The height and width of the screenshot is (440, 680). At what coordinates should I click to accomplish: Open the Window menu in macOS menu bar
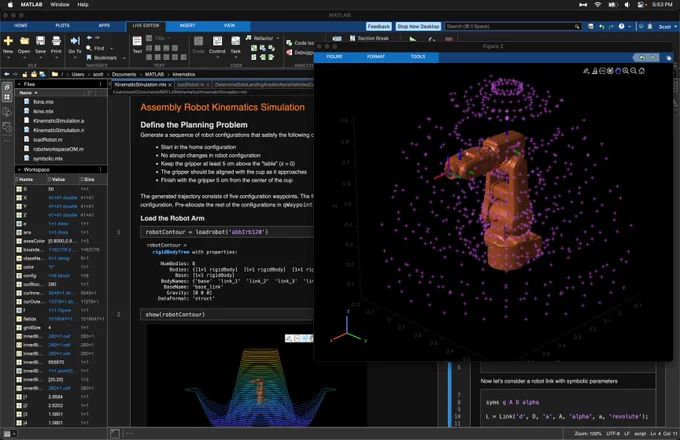(x=60, y=4)
